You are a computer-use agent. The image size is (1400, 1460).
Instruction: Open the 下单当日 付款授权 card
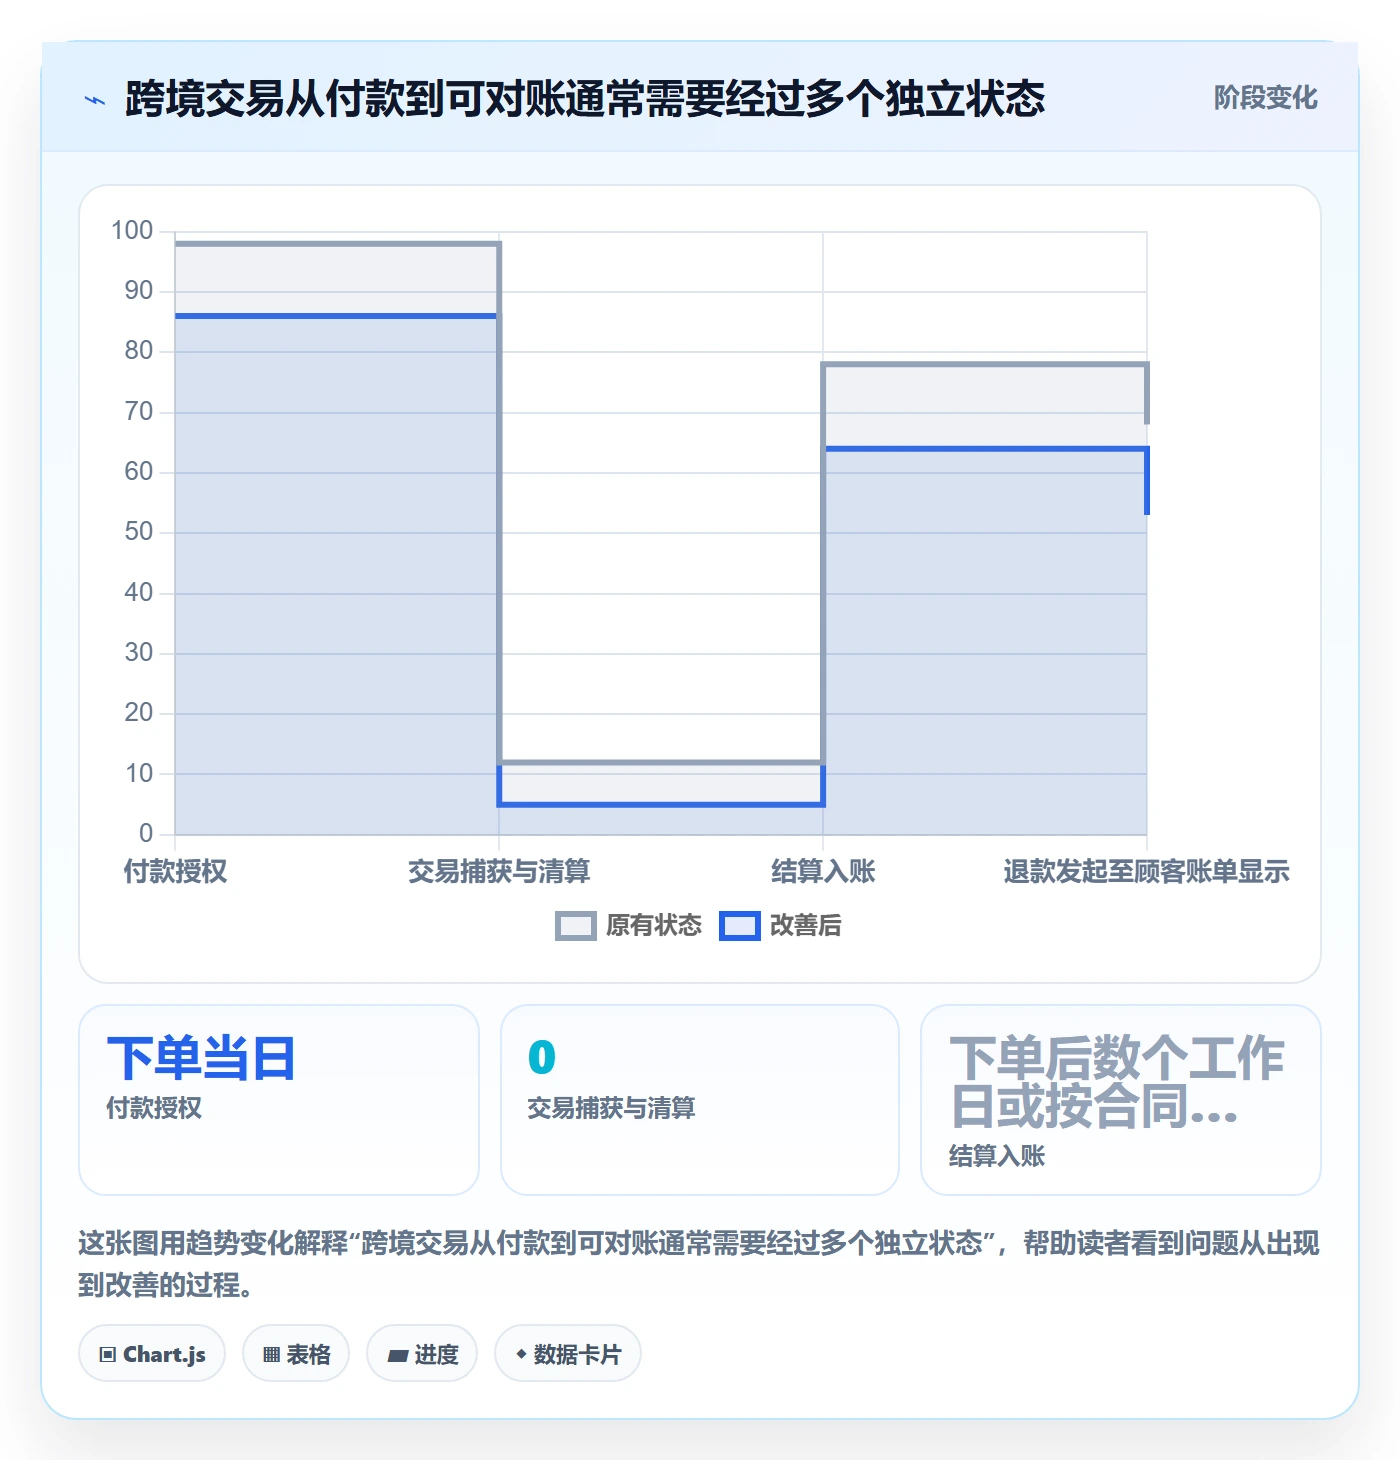[x=279, y=1100]
